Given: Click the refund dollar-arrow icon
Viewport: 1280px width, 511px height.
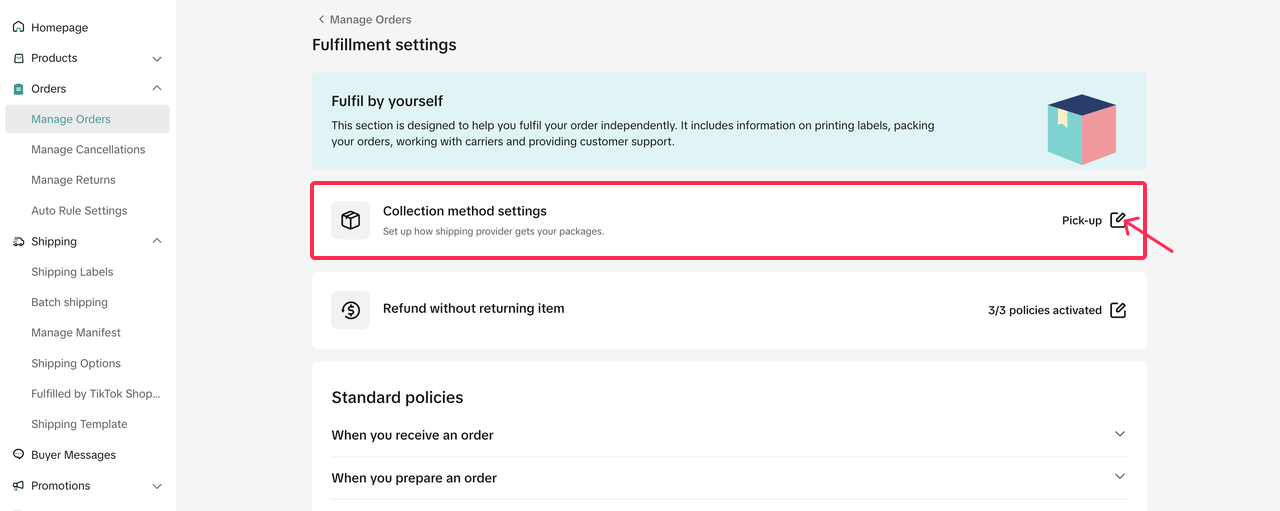Looking at the screenshot, I should click(350, 310).
